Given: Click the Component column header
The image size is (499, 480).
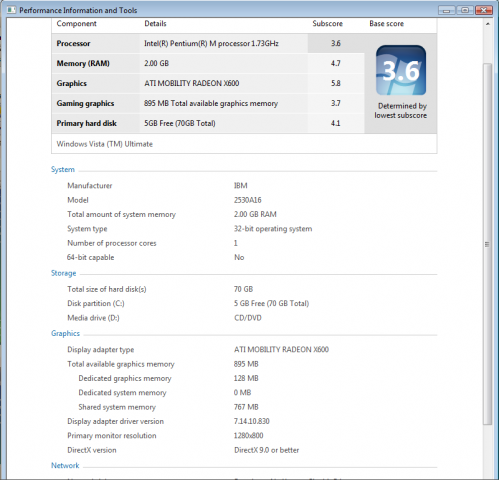Looking at the screenshot, I should click(x=76, y=24).
